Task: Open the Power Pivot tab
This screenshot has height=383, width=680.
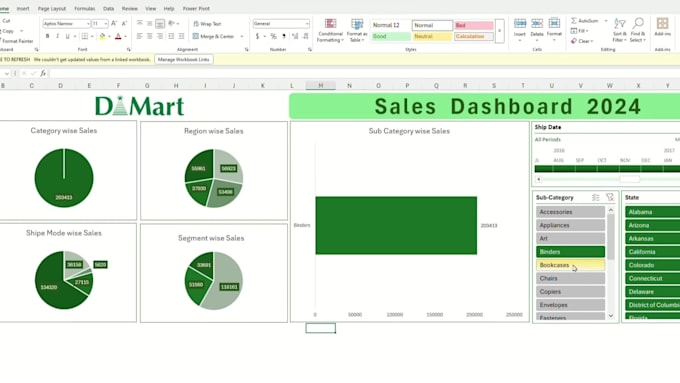Action: pos(196,8)
